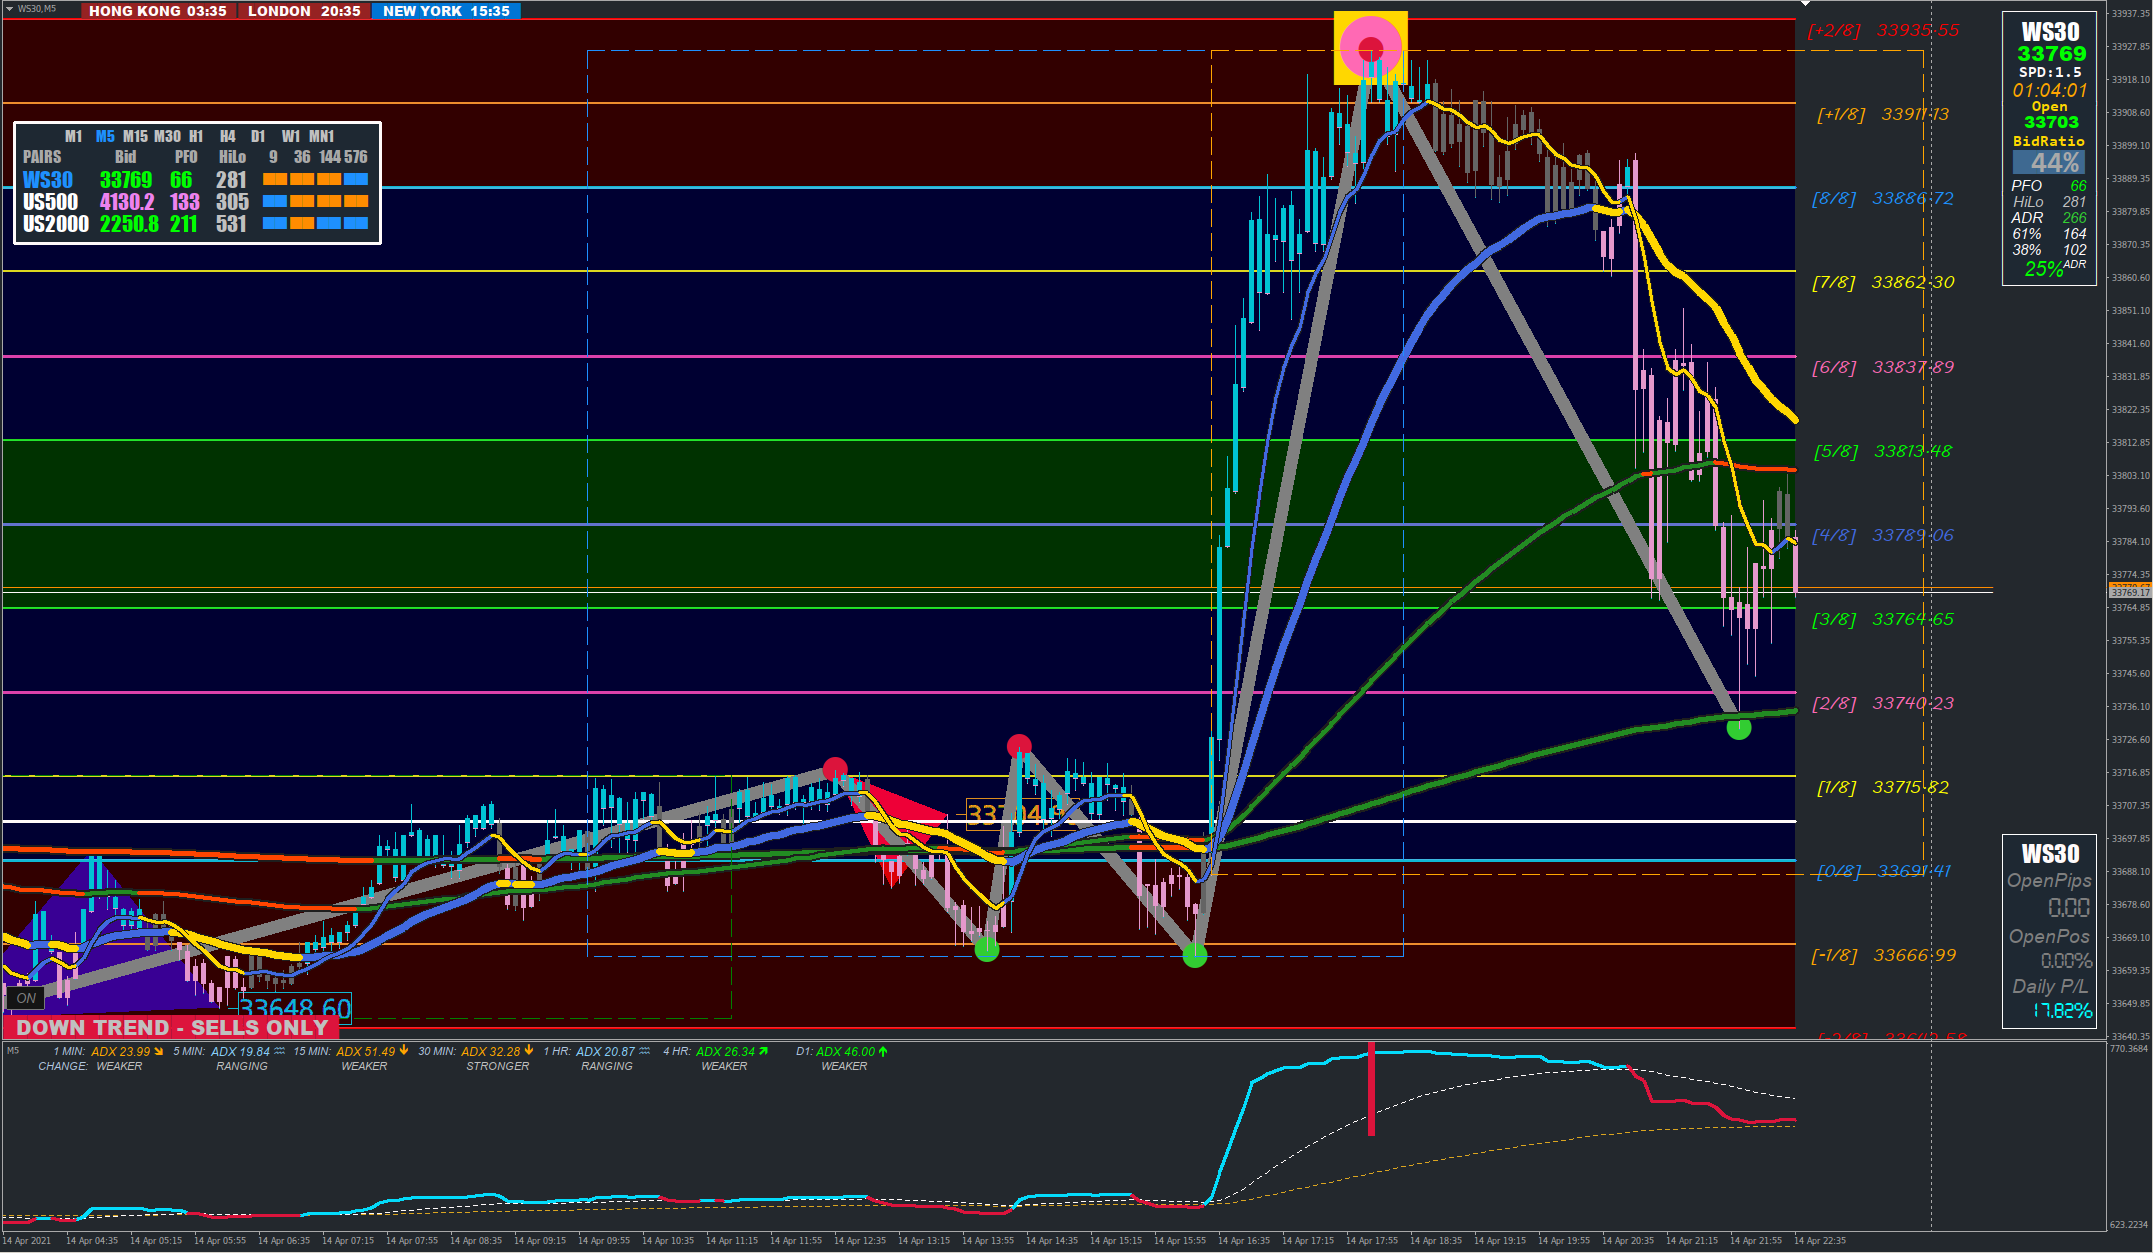
Task: Select the US500 pair
Action: pyautogui.click(x=50, y=202)
